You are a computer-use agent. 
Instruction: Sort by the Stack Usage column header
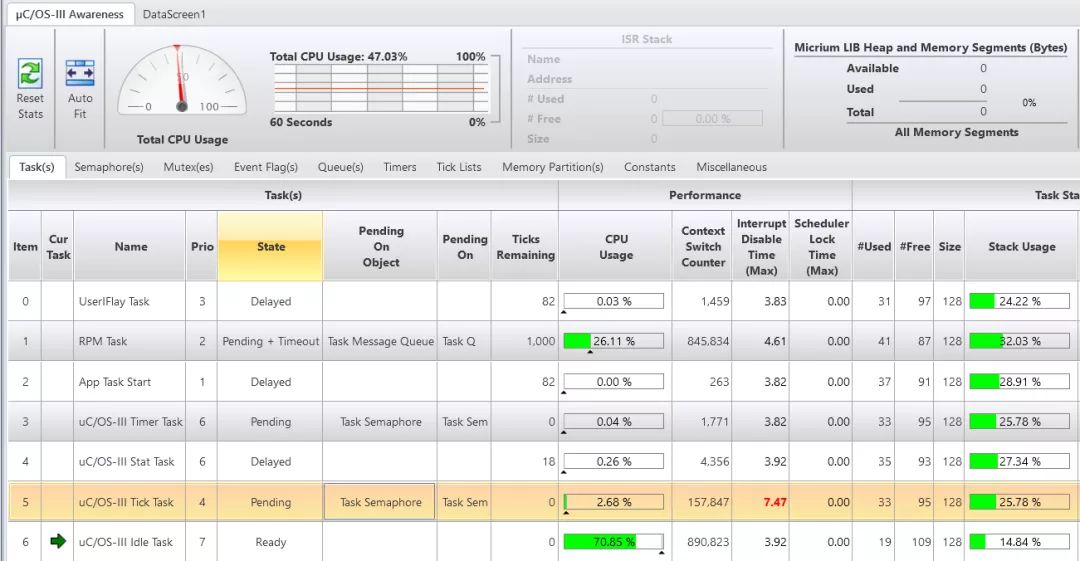tap(1021, 246)
